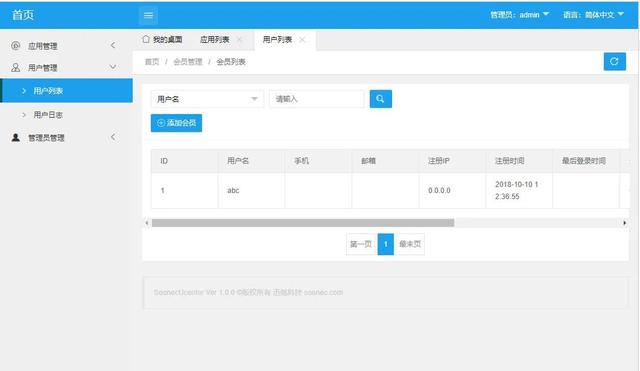Click 会员列表 in the breadcrumb
The width and height of the screenshot is (640, 371).
tap(231, 62)
